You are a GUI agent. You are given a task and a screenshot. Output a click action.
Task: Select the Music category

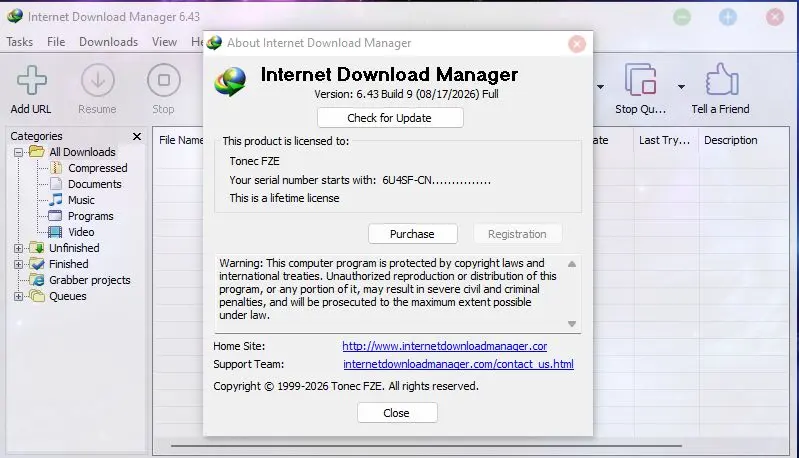81,200
